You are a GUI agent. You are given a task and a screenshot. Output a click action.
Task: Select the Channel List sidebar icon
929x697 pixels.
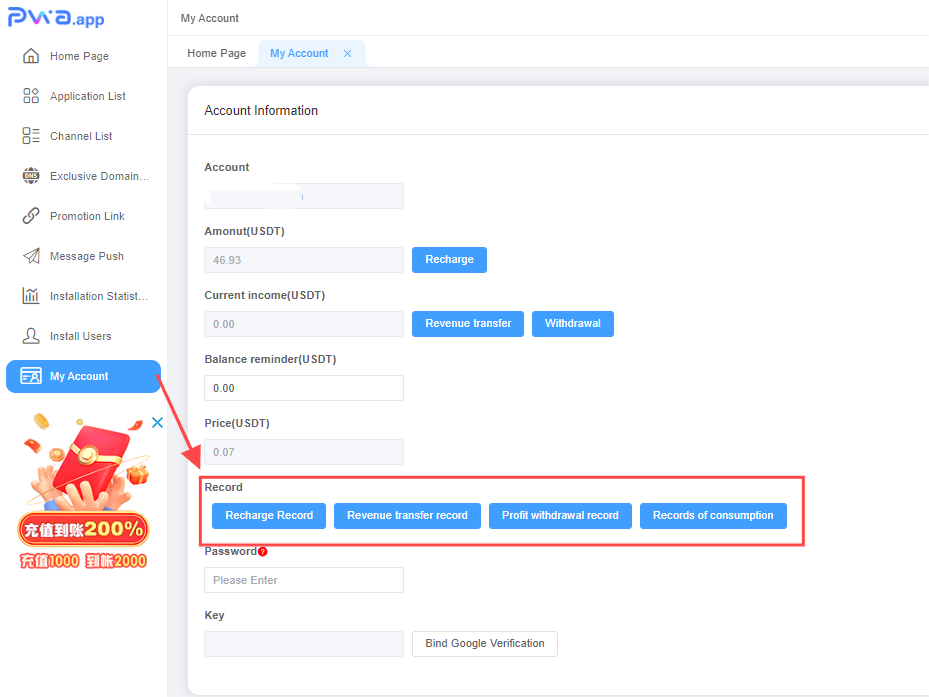point(31,136)
